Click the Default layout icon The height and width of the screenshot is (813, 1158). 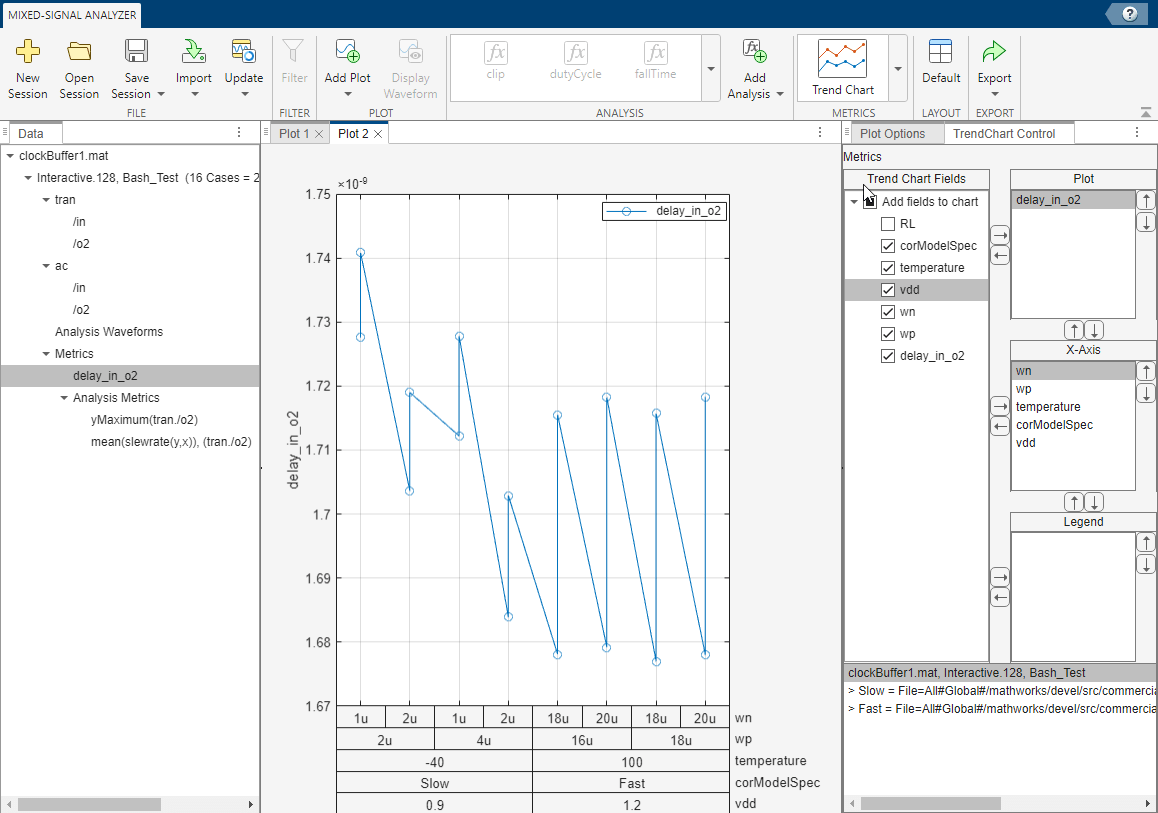(x=940, y=52)
